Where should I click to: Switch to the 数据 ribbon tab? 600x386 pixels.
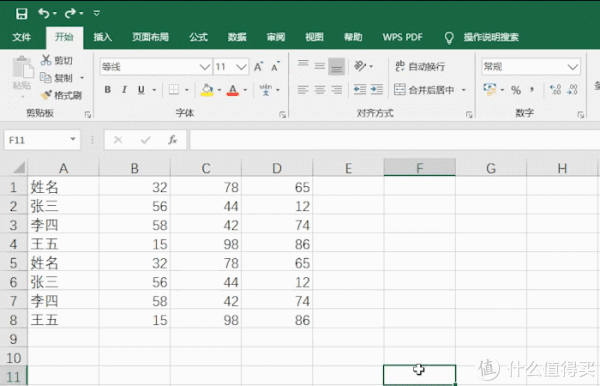237,37
